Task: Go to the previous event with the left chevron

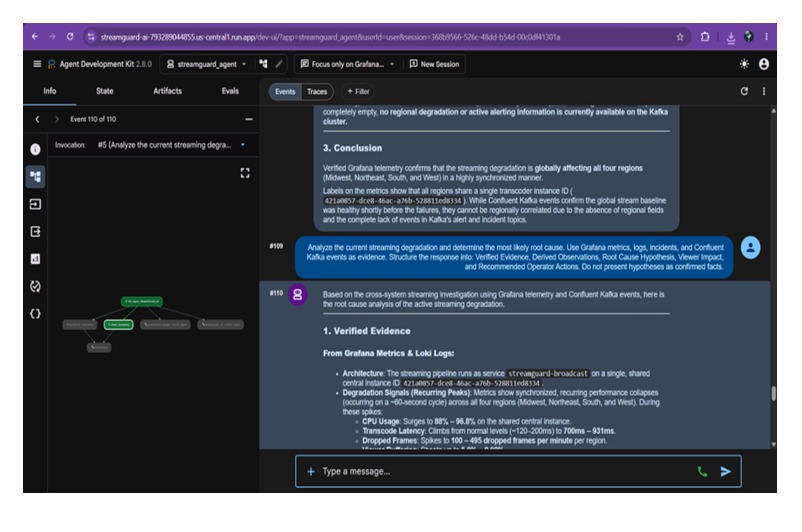Action: [37, 119]
